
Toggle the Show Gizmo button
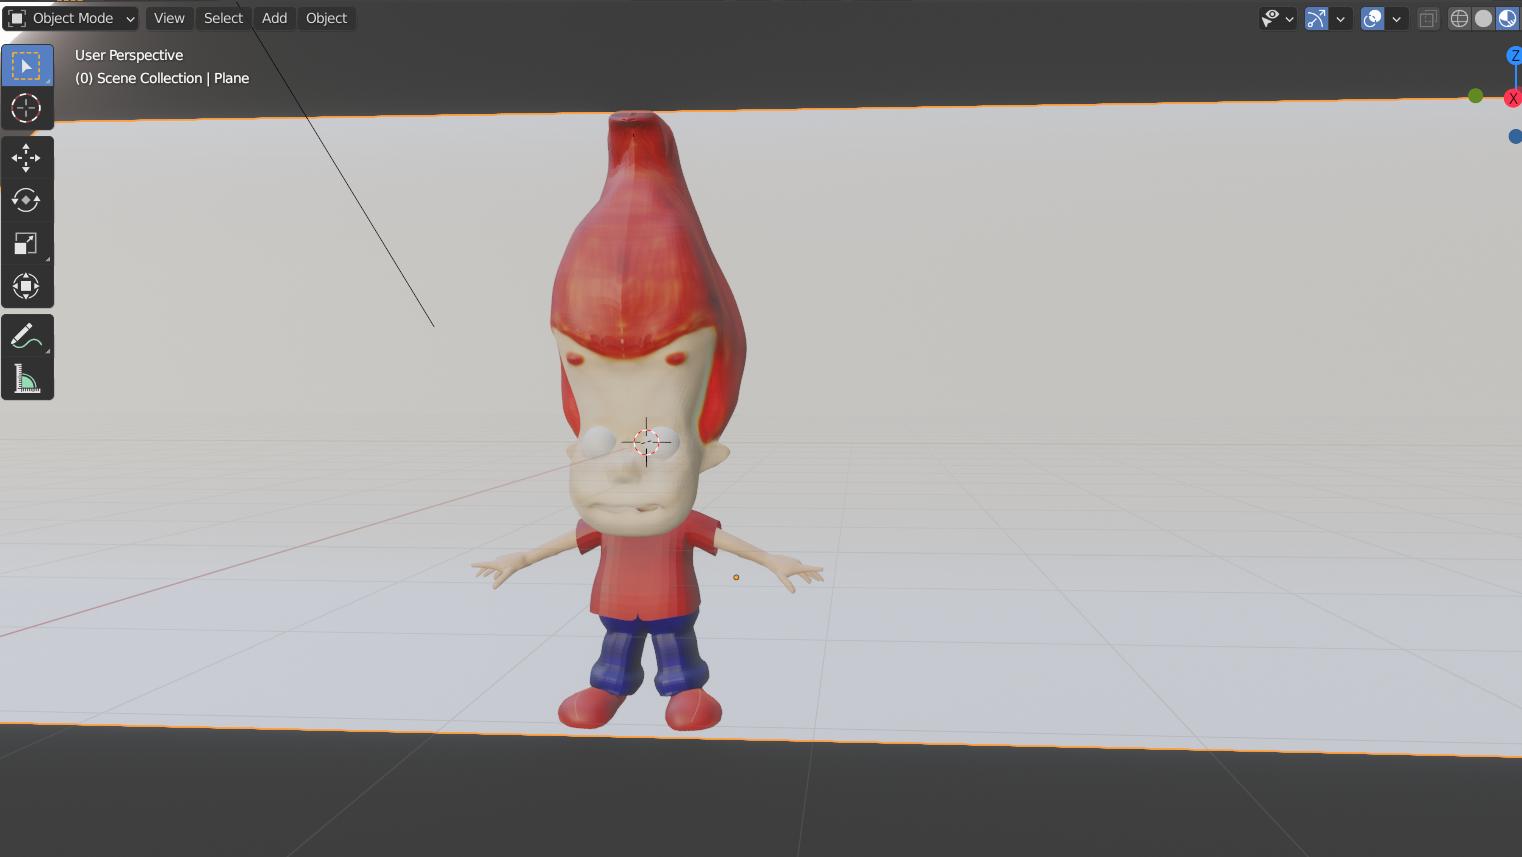[x=1316, y=18]
